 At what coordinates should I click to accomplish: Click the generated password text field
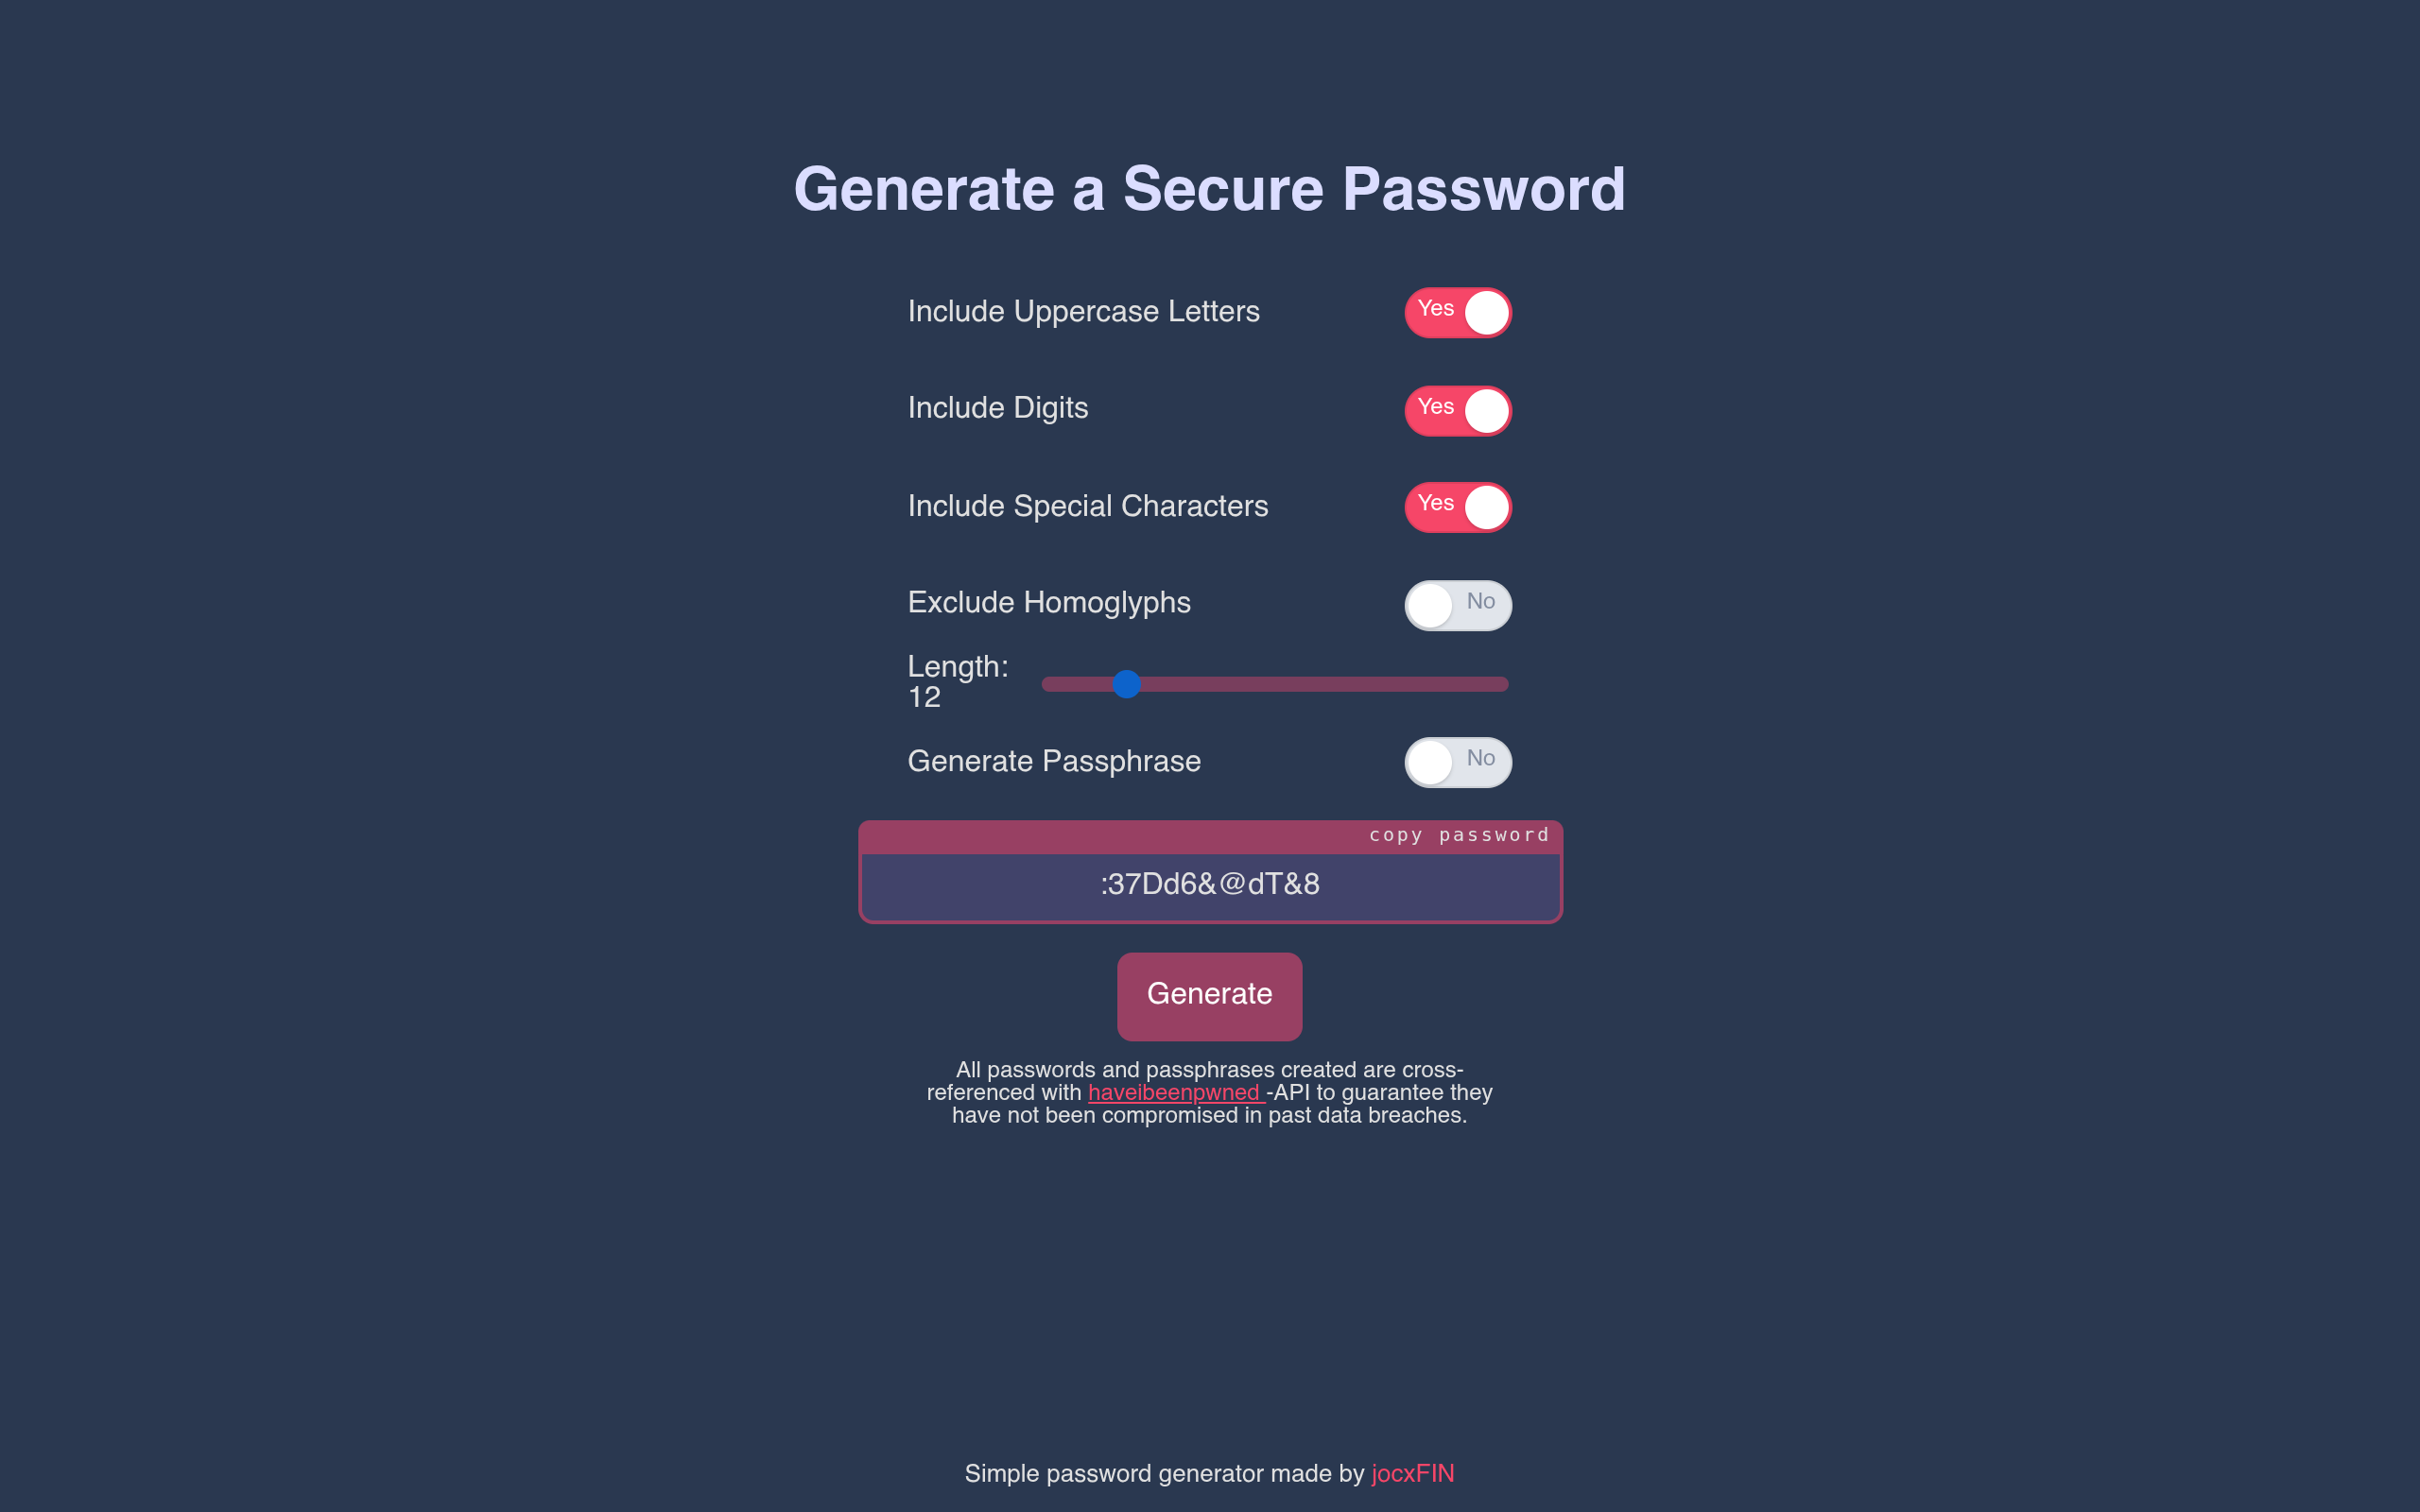[x=1210, y=886]
